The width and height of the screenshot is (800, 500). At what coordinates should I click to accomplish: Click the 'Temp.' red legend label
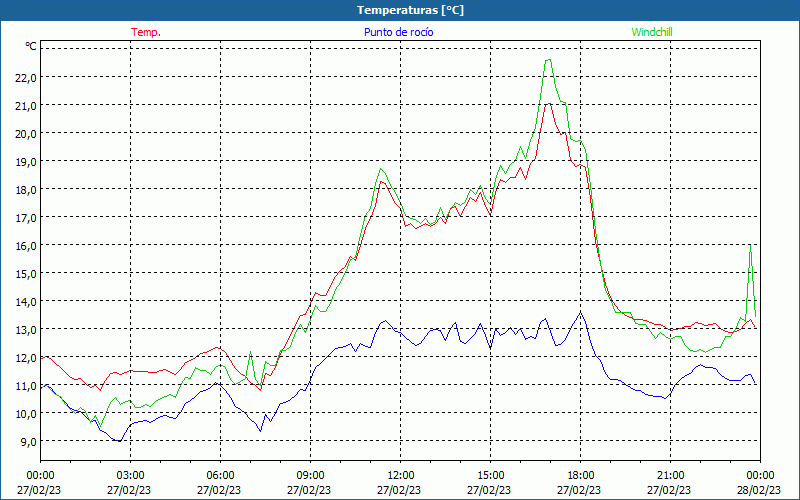point(146,32)
